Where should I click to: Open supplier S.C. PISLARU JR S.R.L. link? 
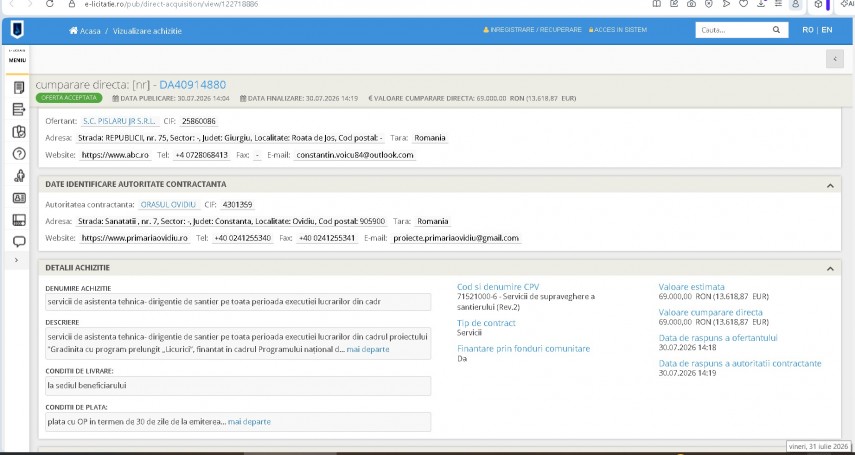(x=119, y=121)
